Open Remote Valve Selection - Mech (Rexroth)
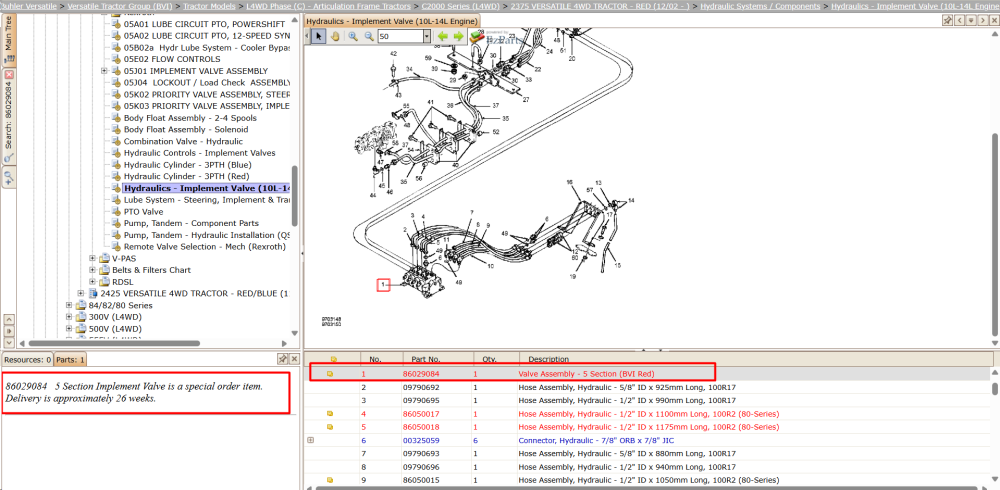1000x490 pixels. [205, 246]
